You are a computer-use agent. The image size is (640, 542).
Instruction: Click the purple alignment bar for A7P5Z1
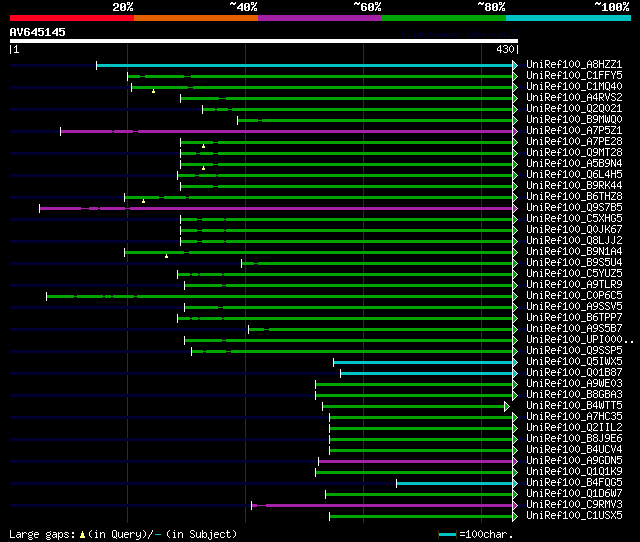click(287, 131)
